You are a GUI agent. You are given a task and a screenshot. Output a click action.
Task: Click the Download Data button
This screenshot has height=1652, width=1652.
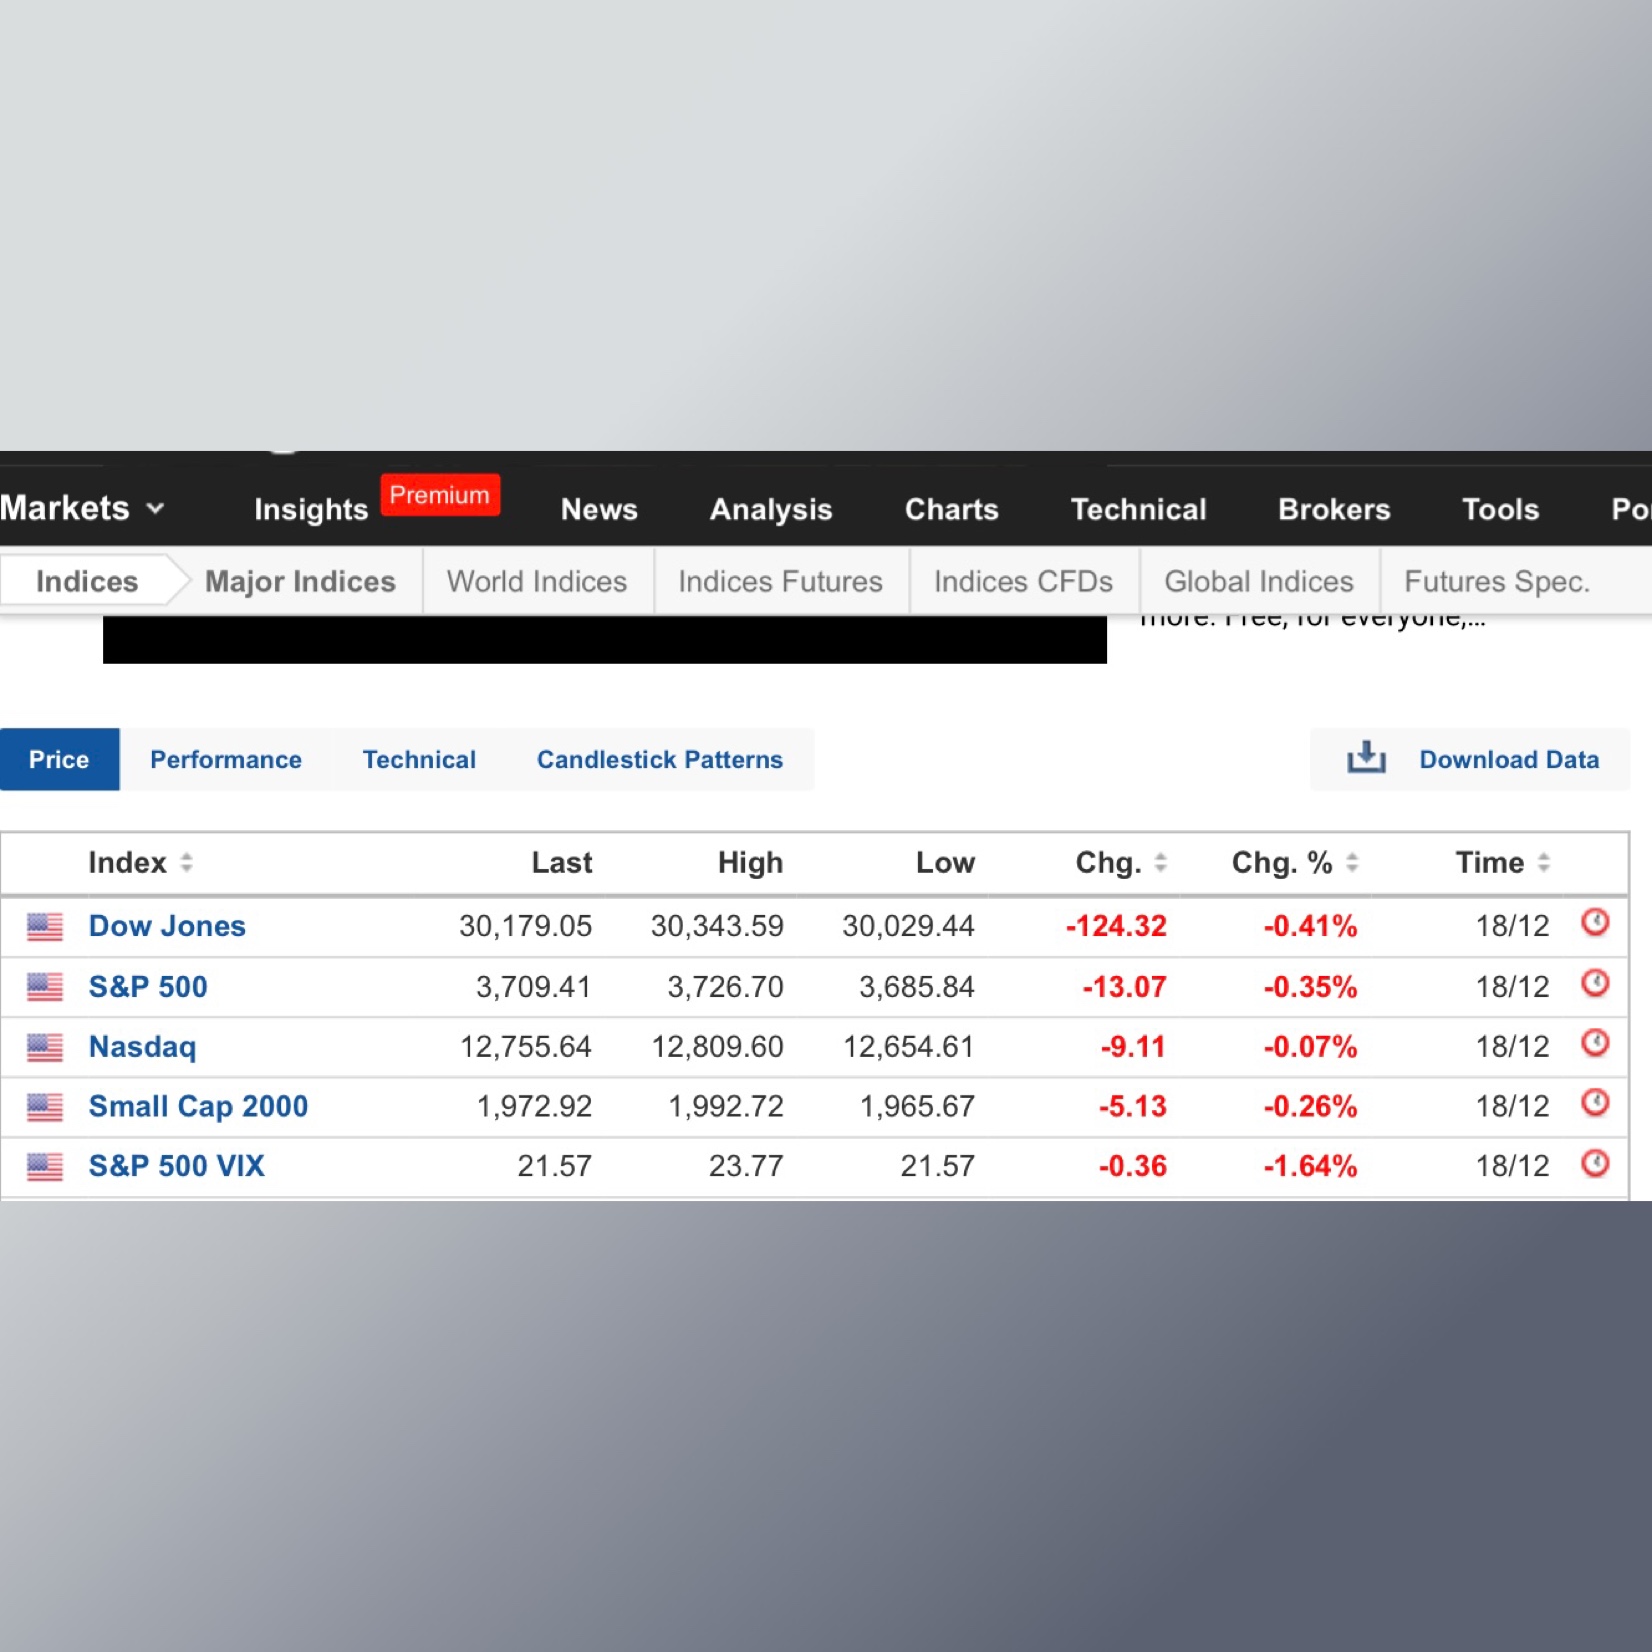(x=1470, y=759)
